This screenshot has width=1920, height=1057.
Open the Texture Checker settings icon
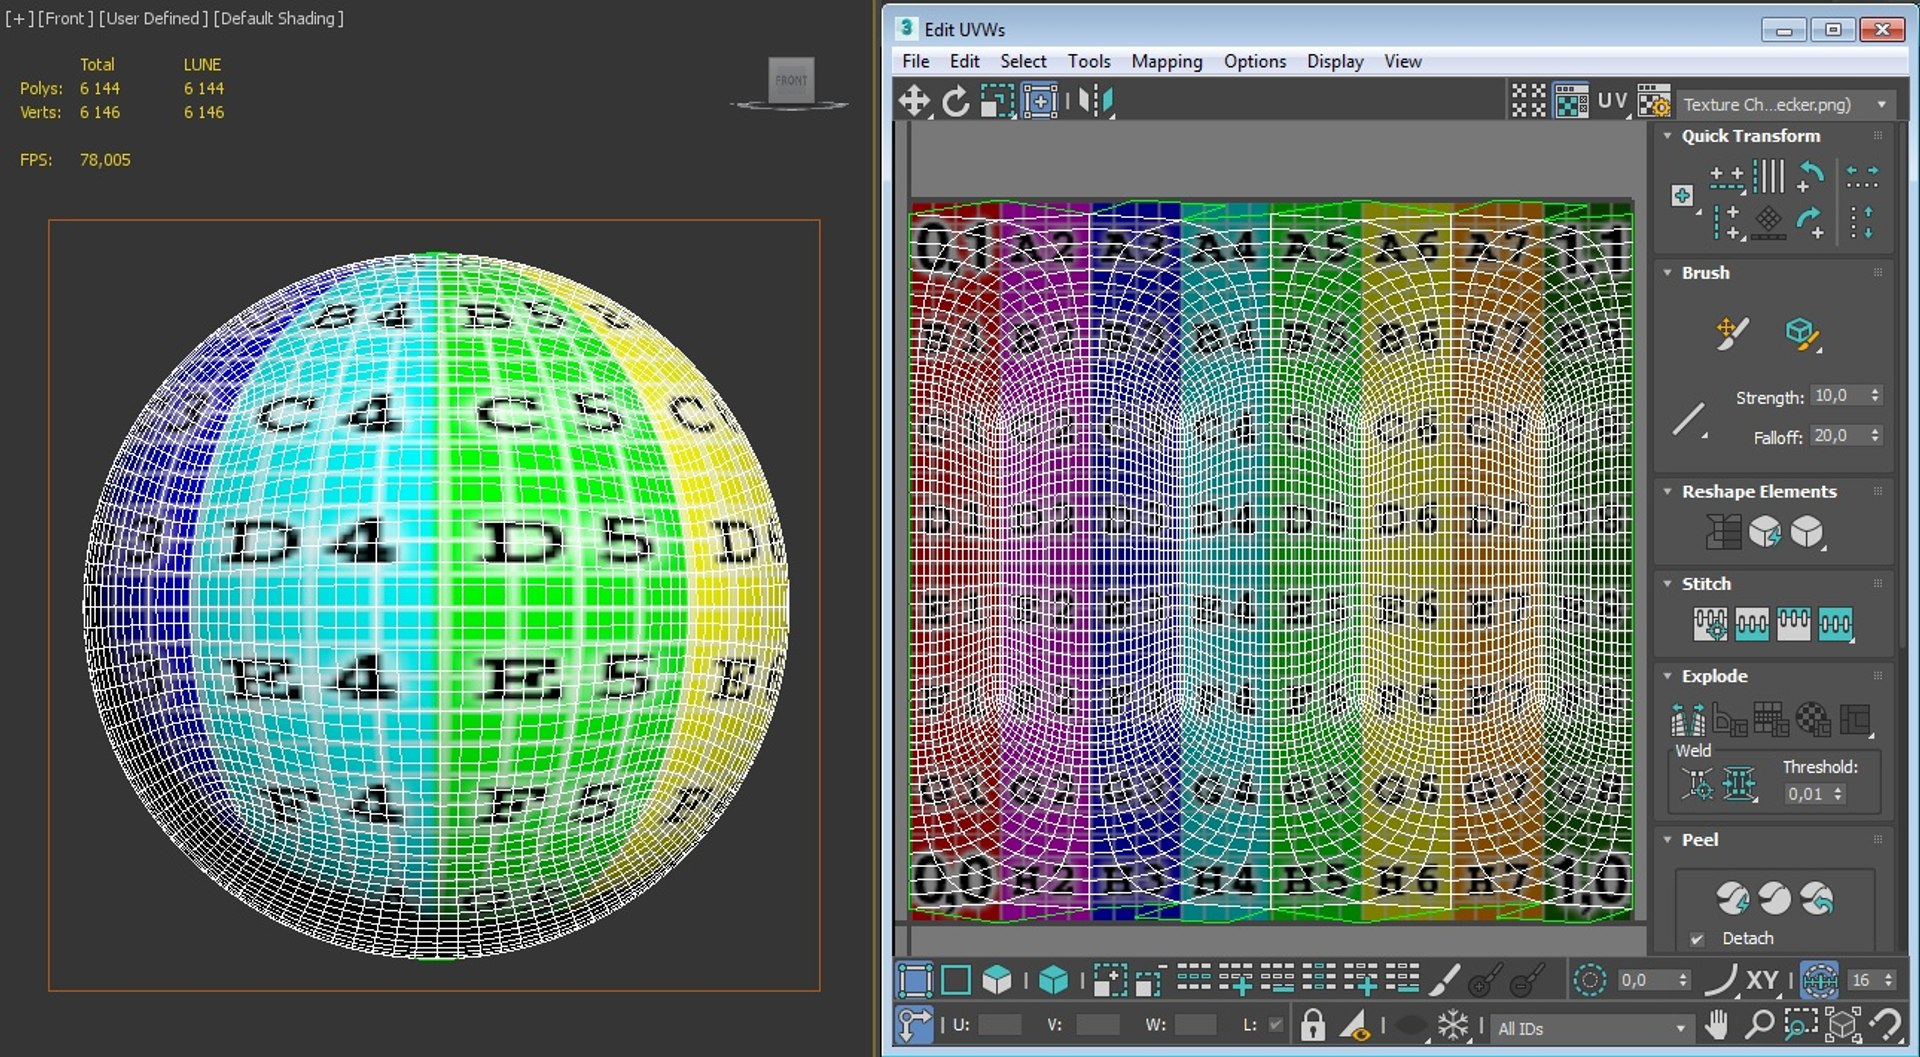coord(1654,101)
